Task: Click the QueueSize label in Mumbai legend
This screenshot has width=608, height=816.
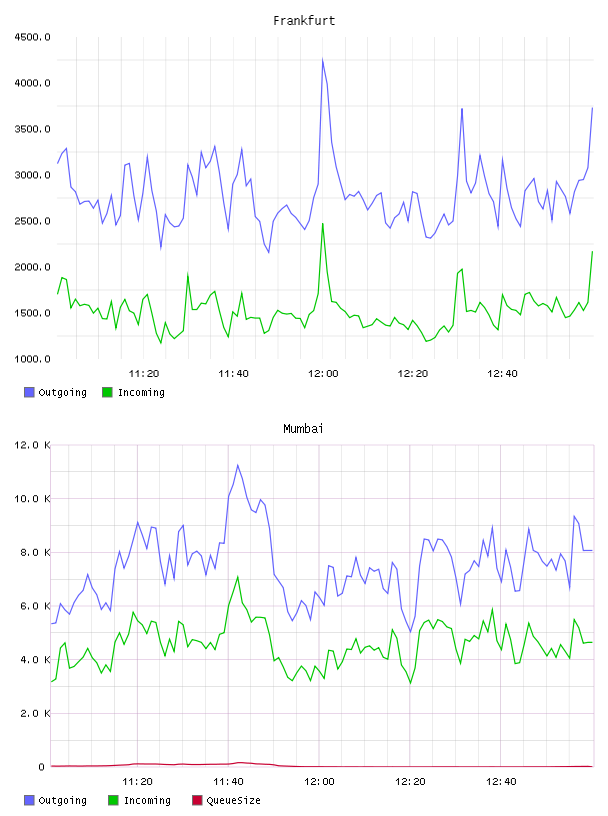Action: point(233,800)
